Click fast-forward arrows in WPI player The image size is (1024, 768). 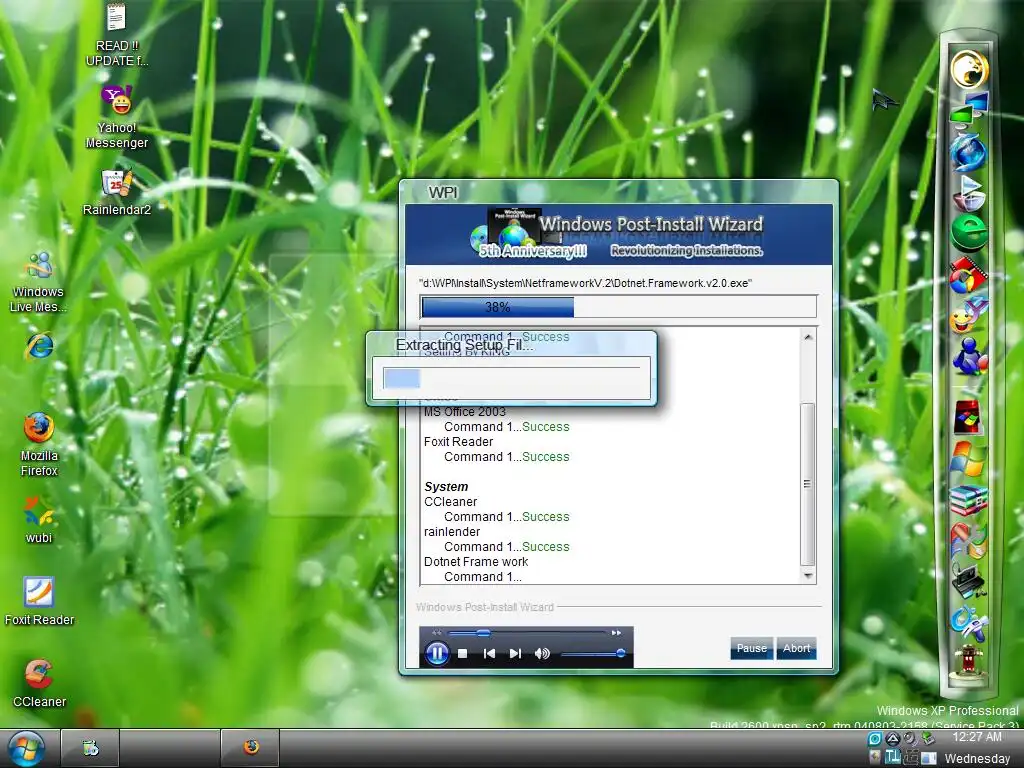[616, 633]
